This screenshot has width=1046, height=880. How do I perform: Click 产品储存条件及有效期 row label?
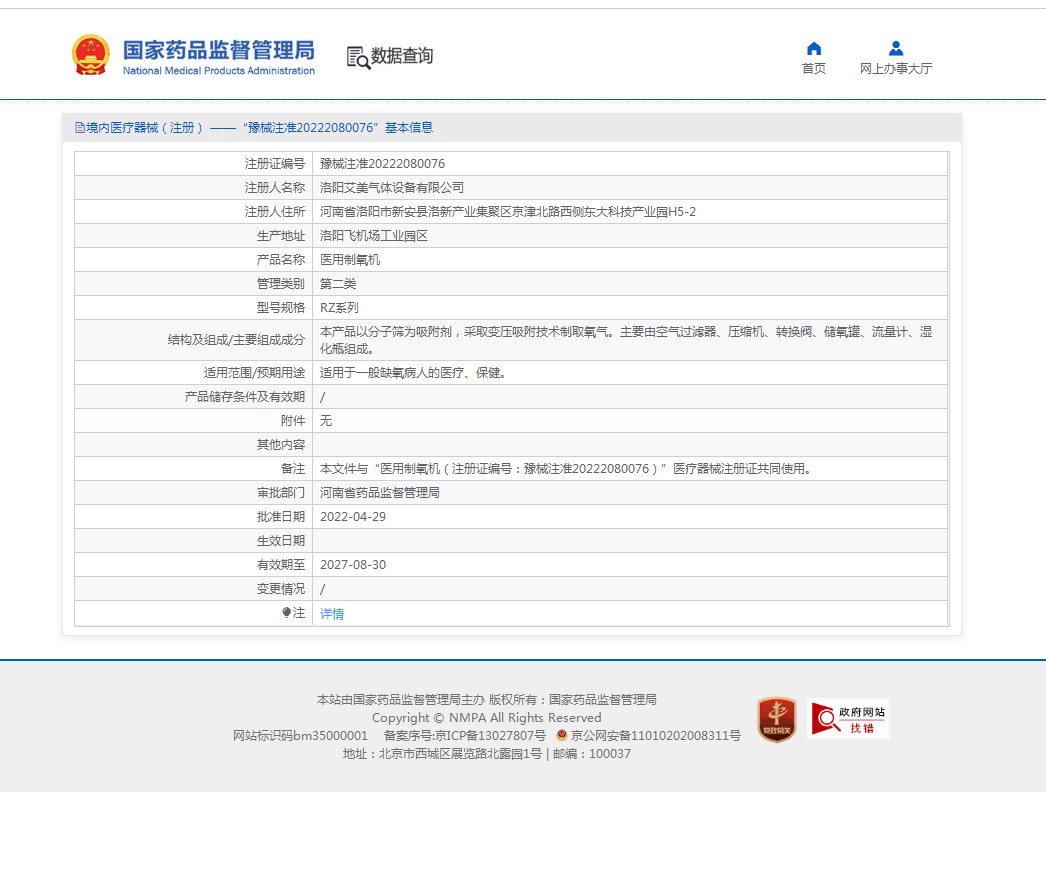pos(245,396)
